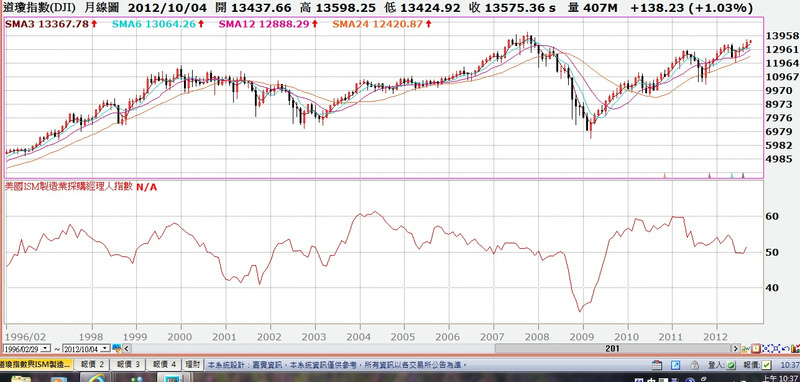Switch to the 報價 3 tab
The width and height of the screenshot is (800, 382).
pos(128,365)
